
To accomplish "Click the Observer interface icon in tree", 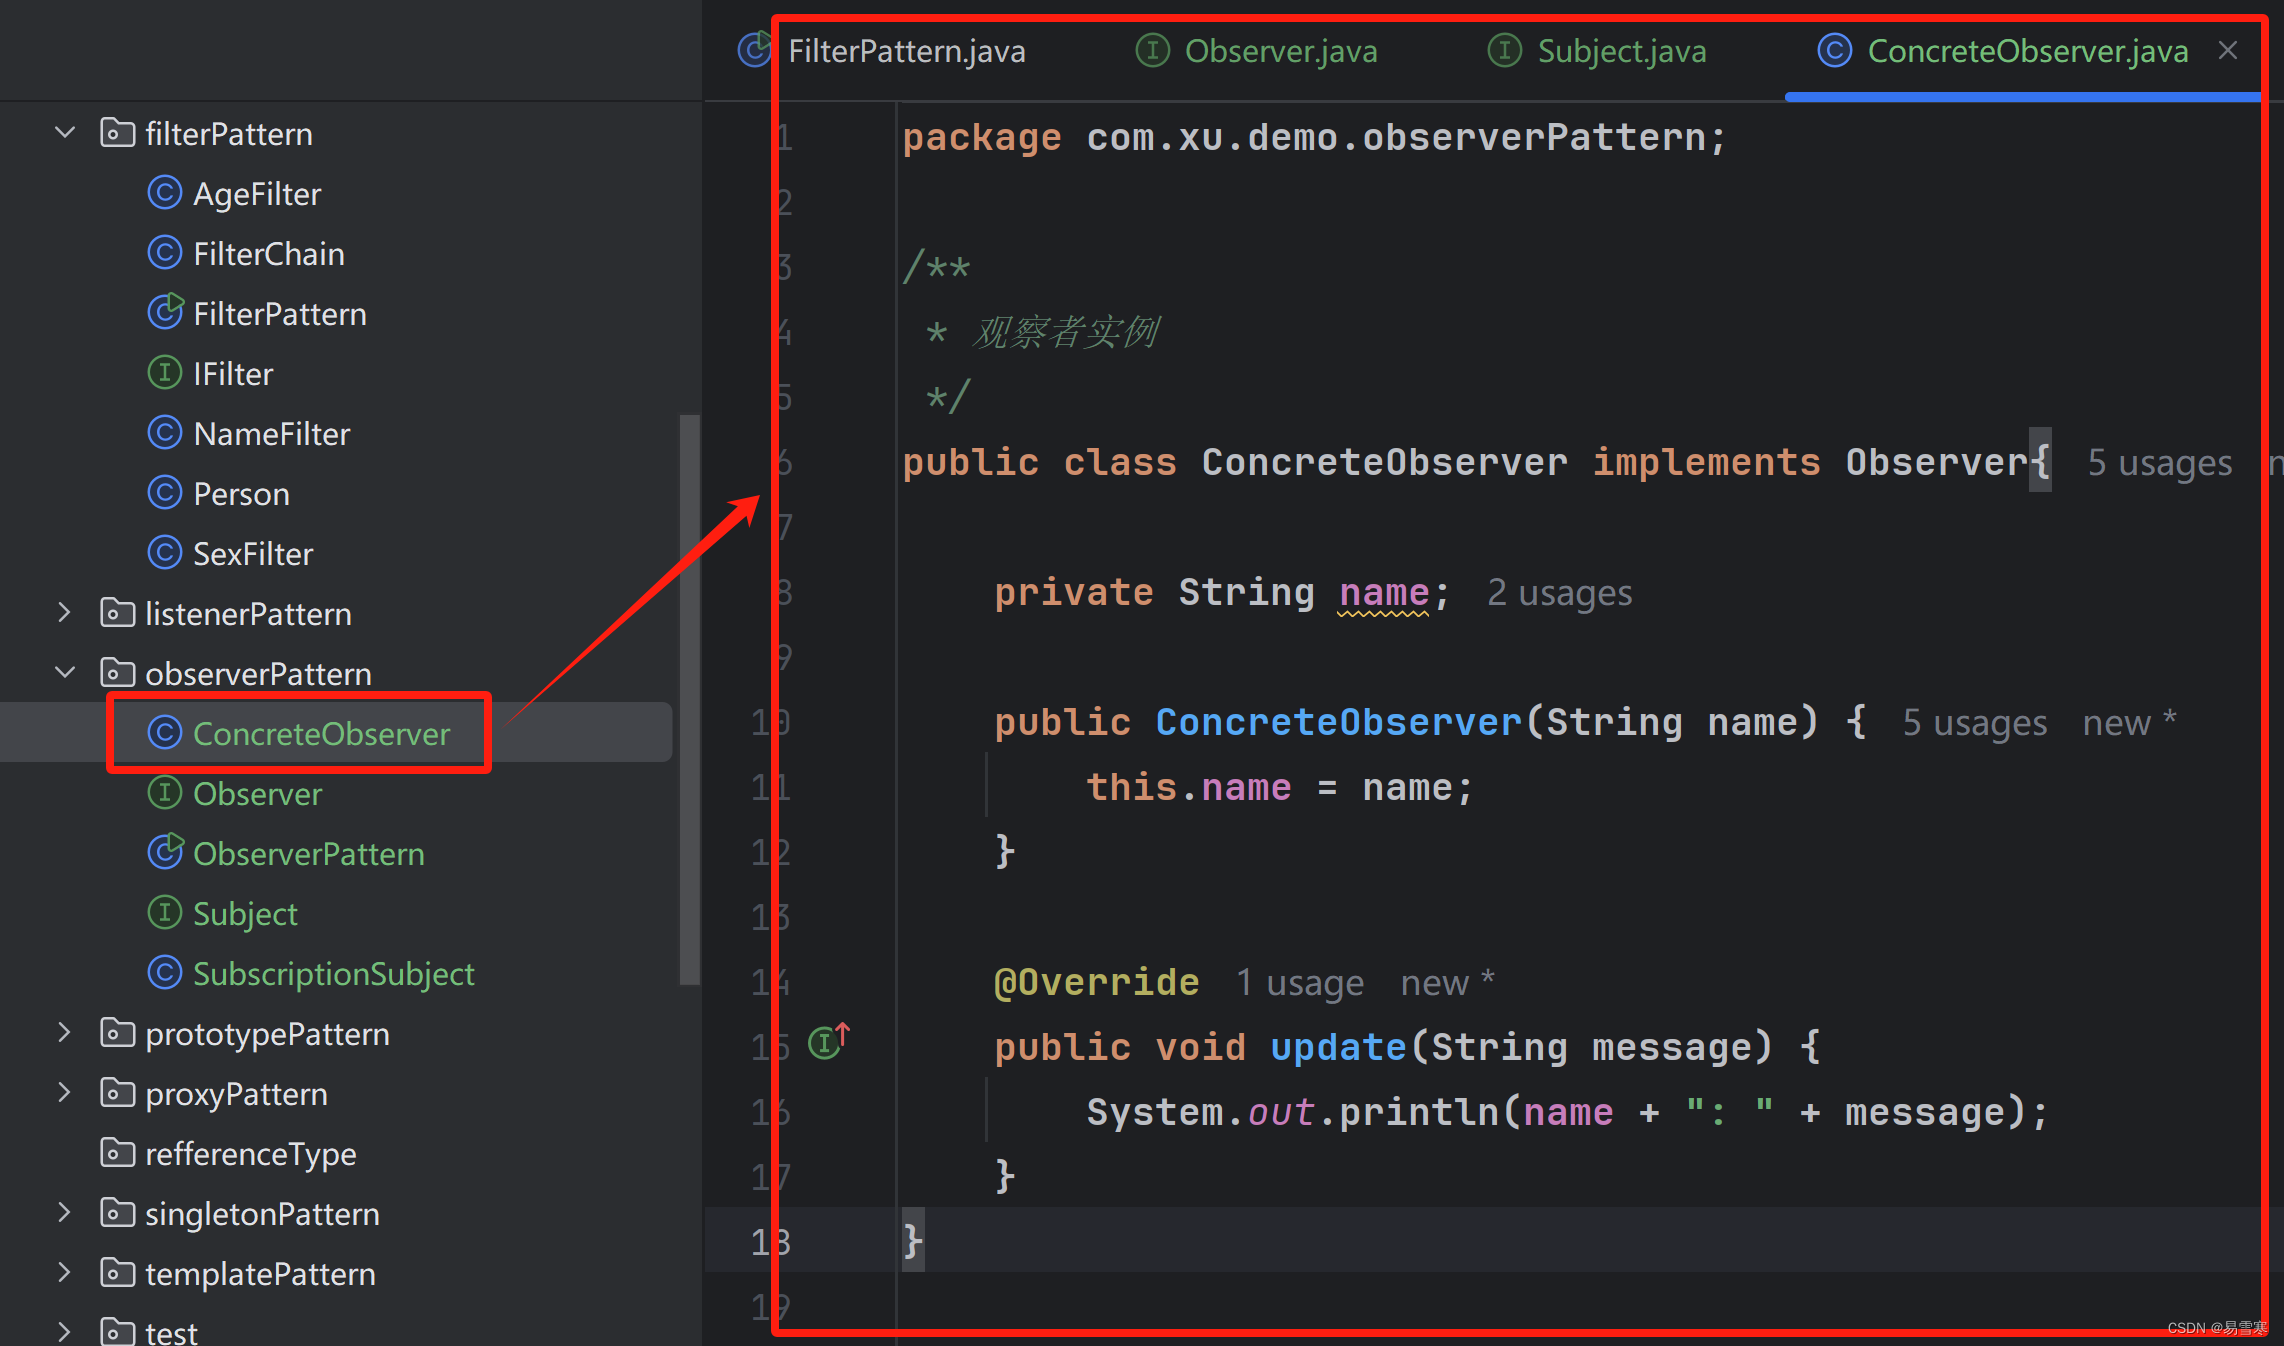I will click(165, 792).
